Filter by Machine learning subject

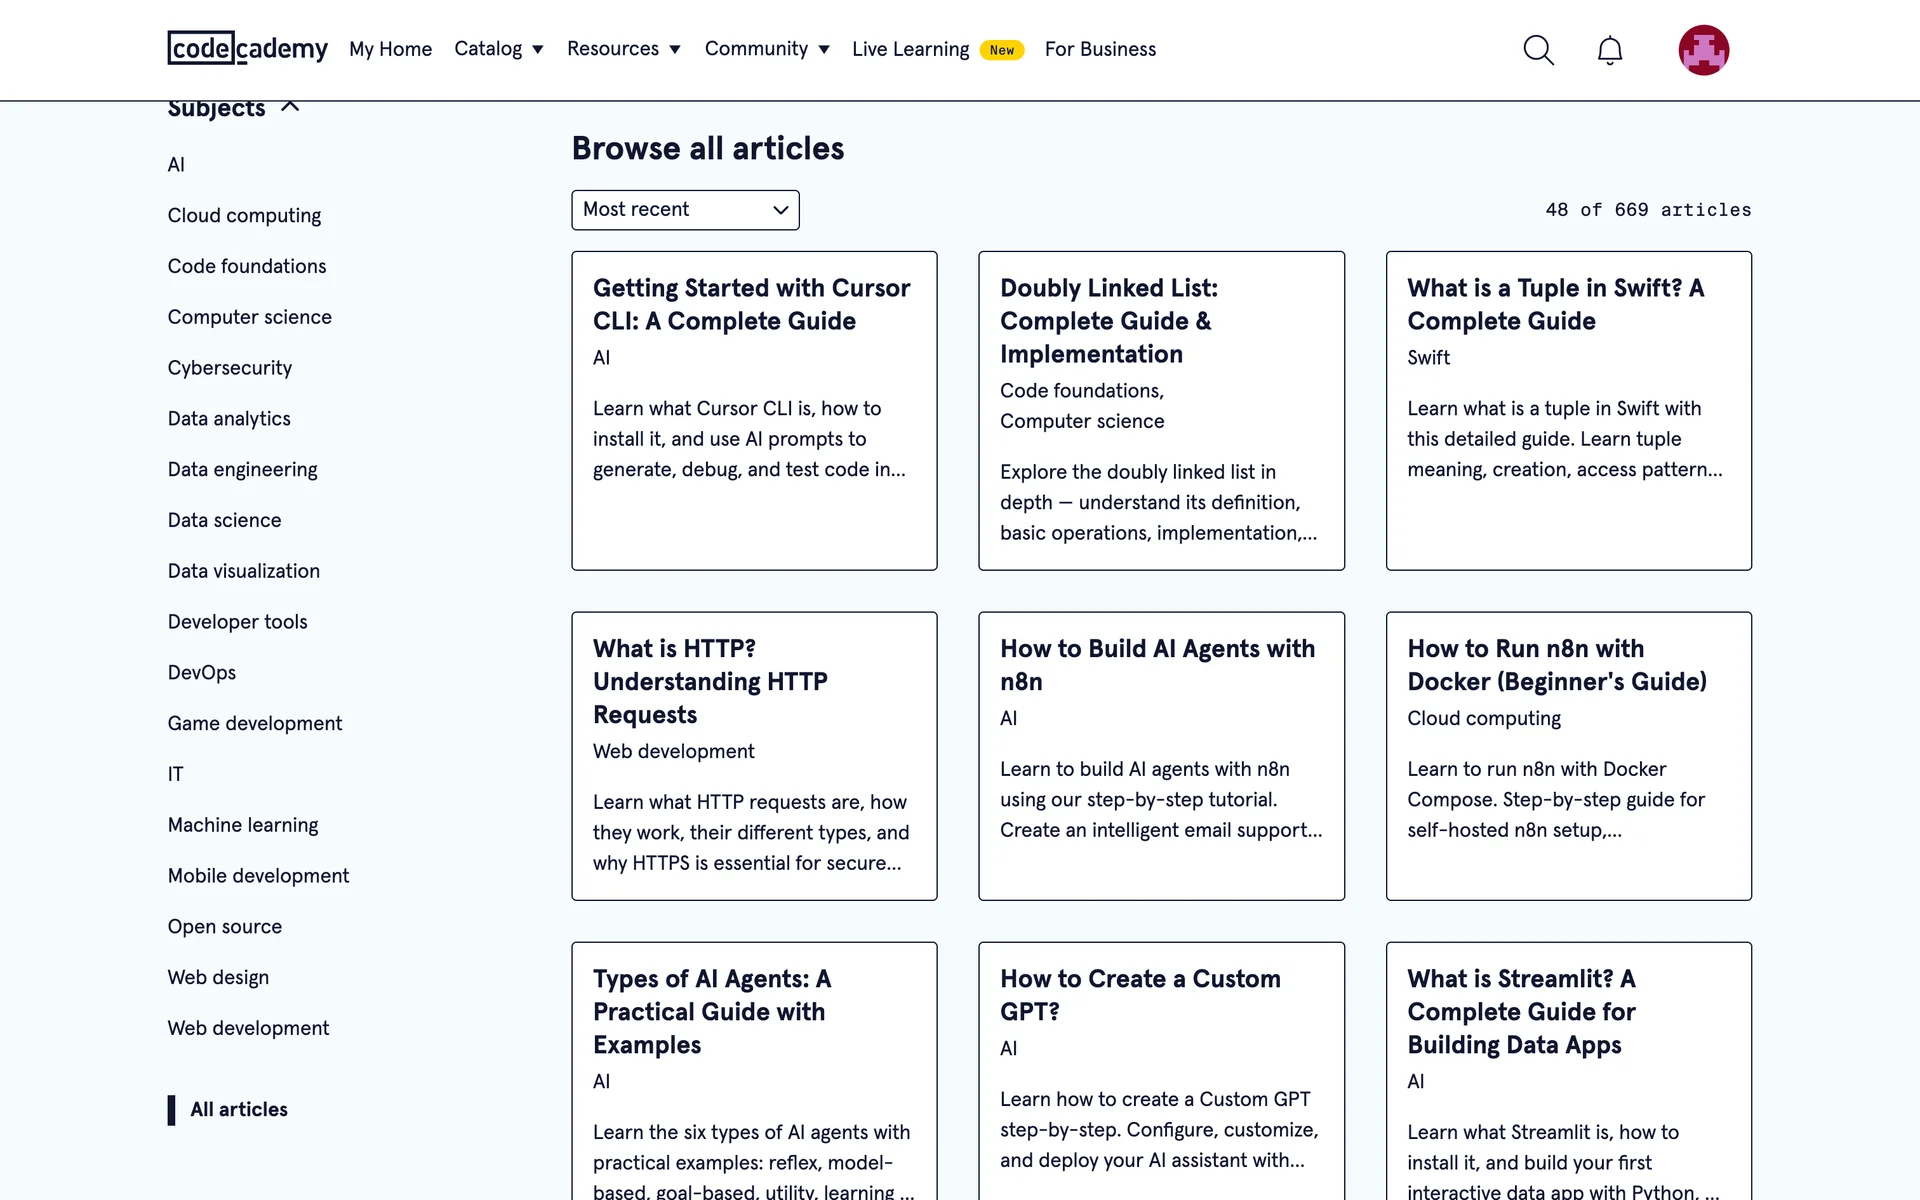[243, 825]
